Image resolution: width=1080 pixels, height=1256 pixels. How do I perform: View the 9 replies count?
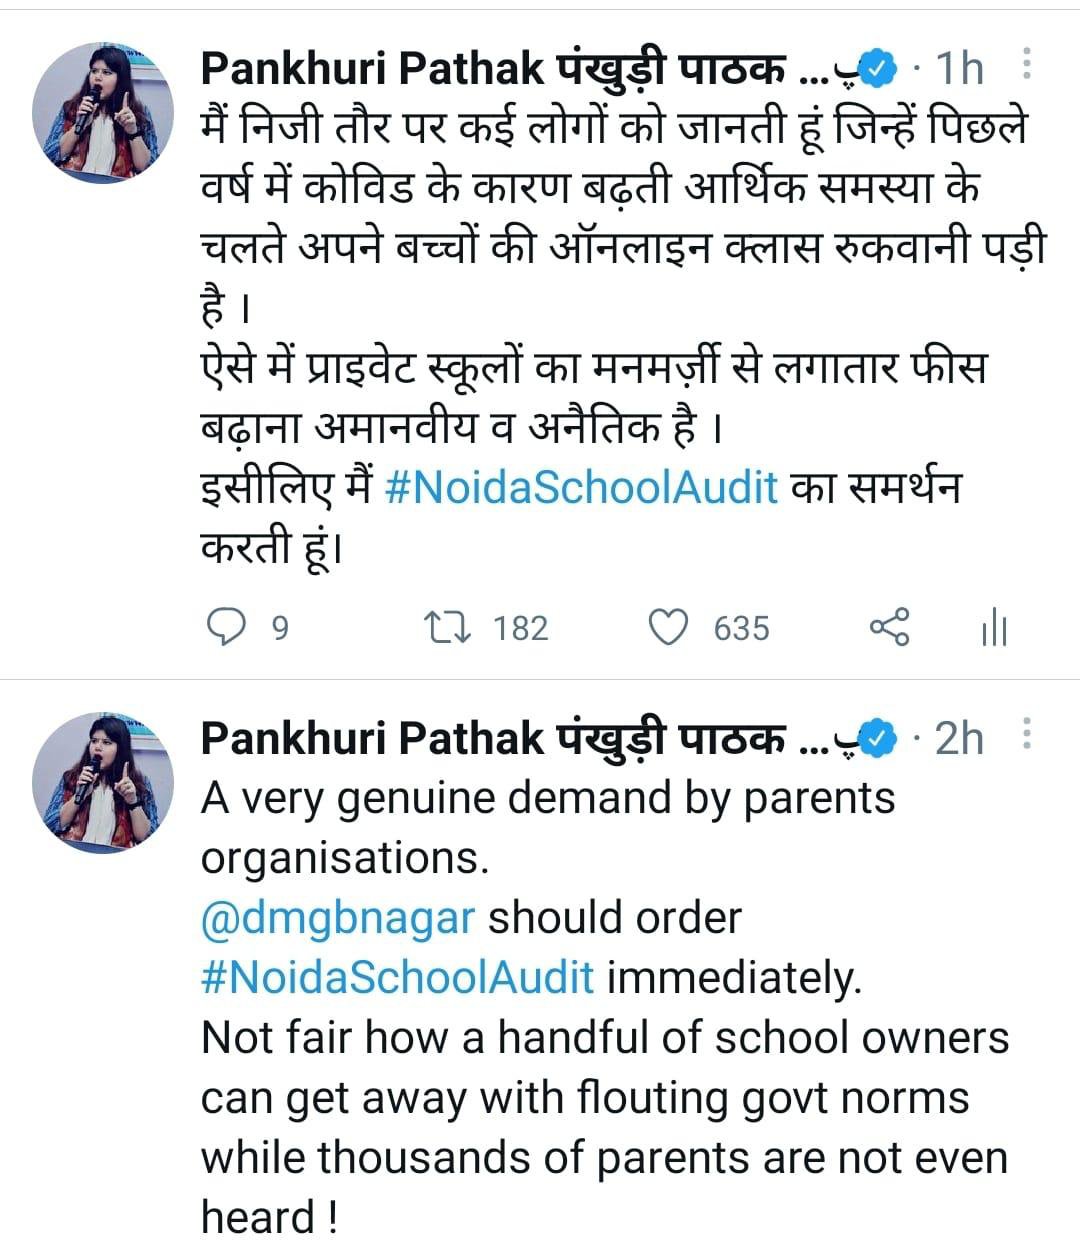pyautogui.click(x=280, y=628)
